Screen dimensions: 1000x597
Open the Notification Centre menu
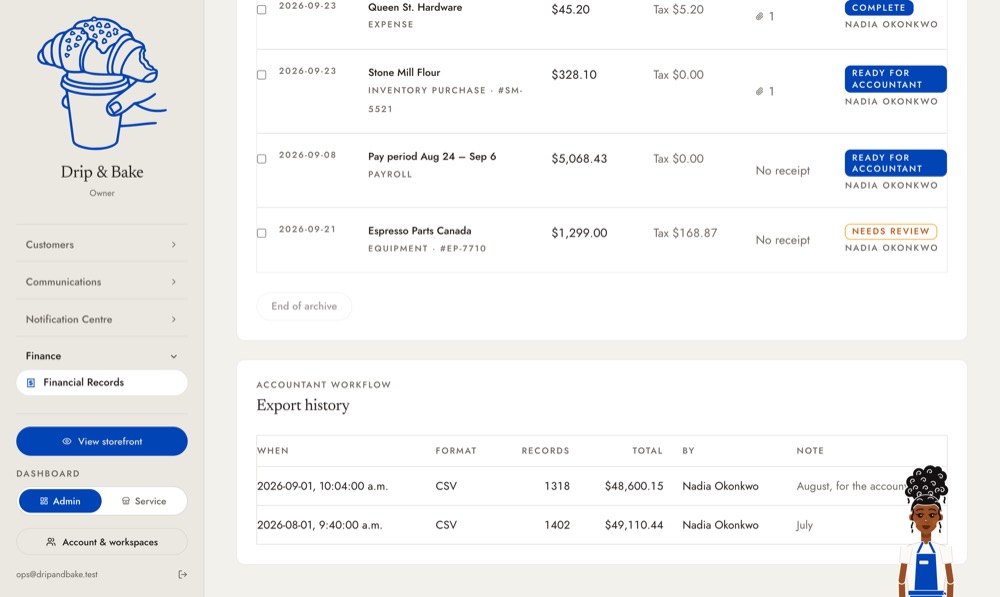click(102, 320)
